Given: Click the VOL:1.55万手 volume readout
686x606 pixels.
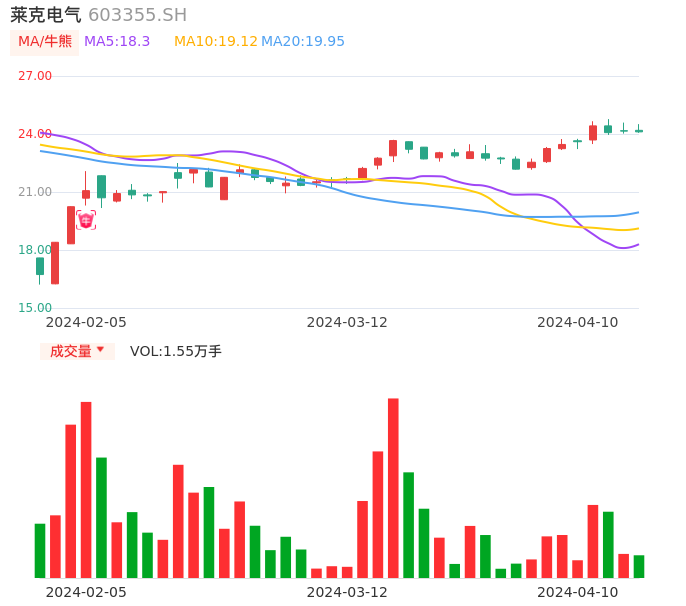Looking at the screenshot, I should coord(176,351).
